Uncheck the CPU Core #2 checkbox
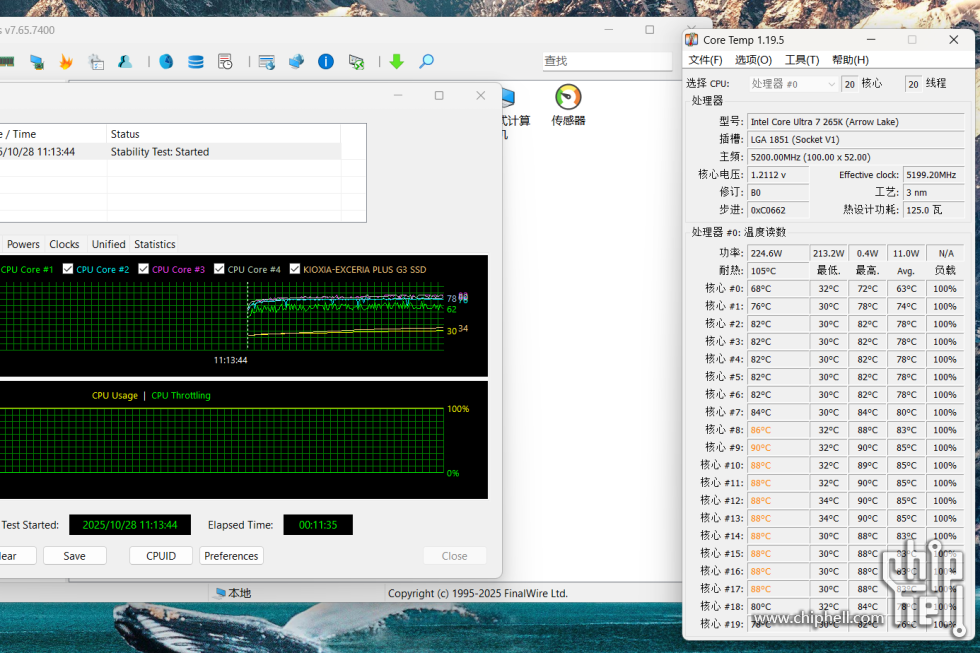This screenshot has width=980, height=653. tap(68, 269)
